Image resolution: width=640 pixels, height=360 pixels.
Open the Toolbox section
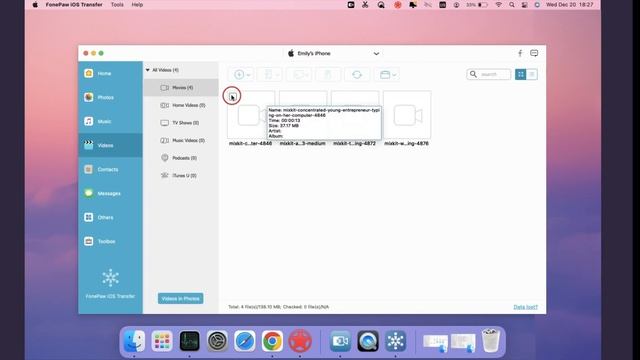coord(110,242)
